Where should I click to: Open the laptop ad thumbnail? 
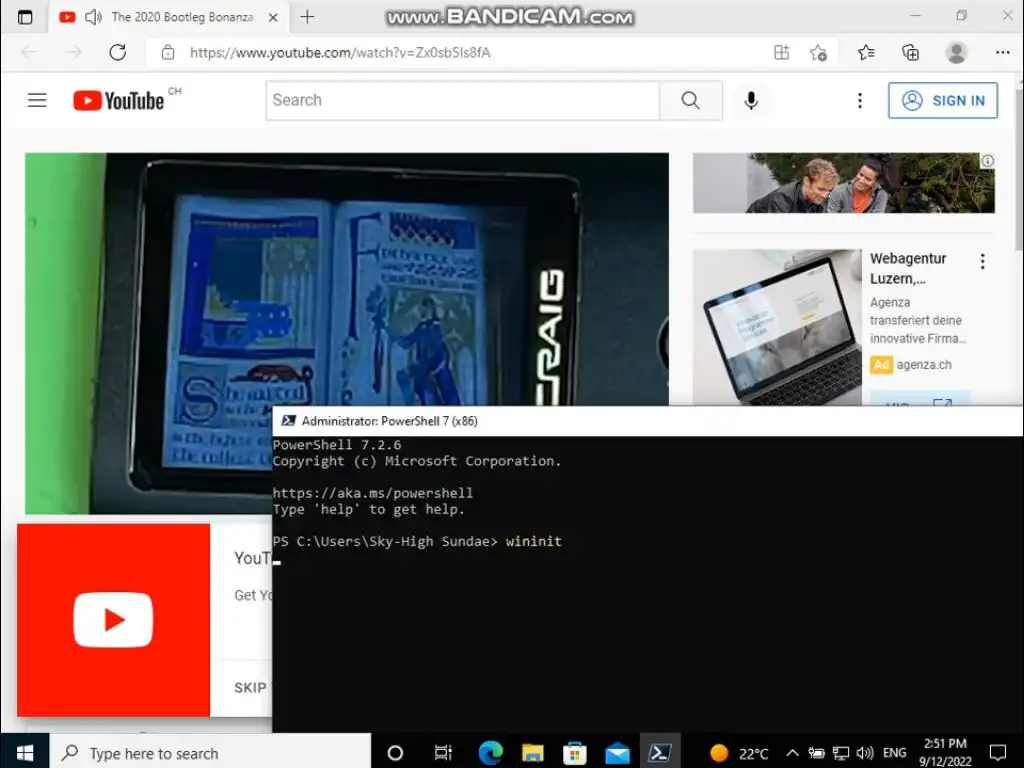[777, 327]
